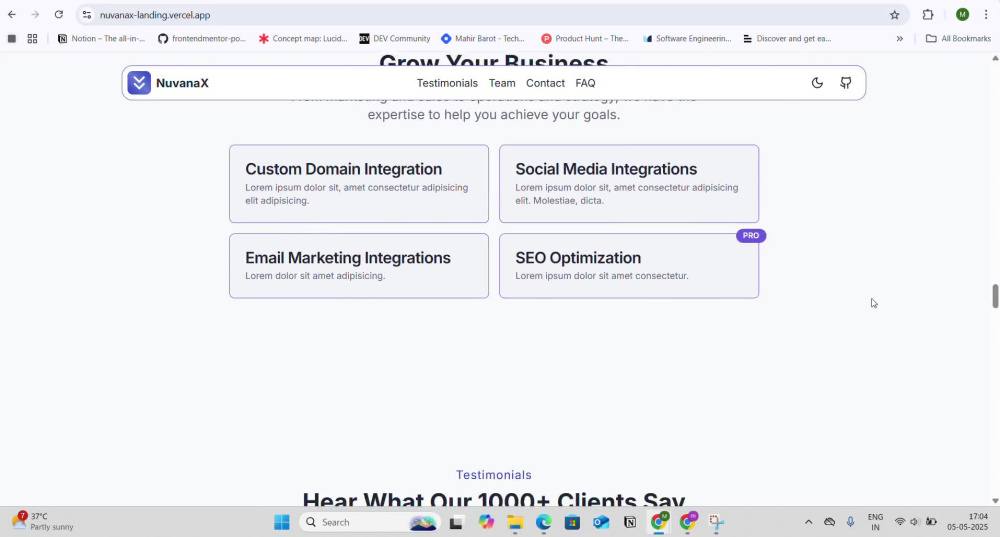The image size is (1000, 537).
Task: Open Notion app from taskbar
Action: click(629, 522)
